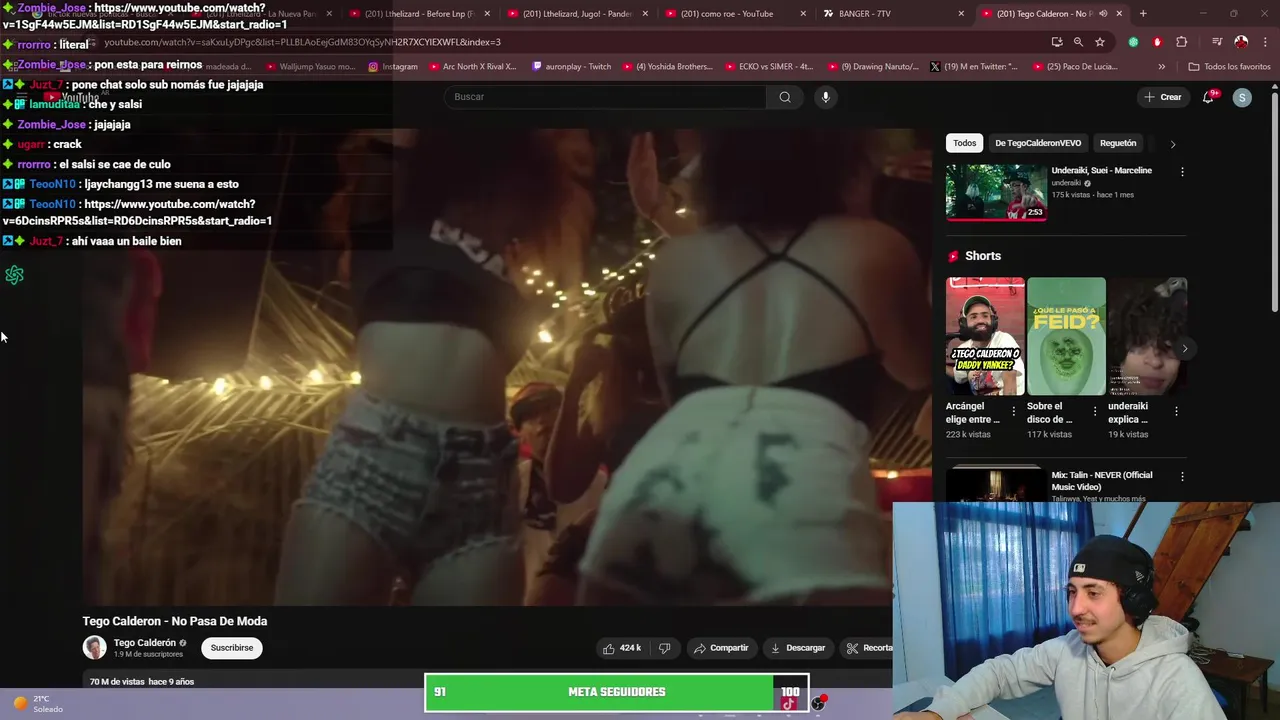Mute the Tego Calderon tab audio
This screenshot has height=720, width=1280.
(1103, 14)
